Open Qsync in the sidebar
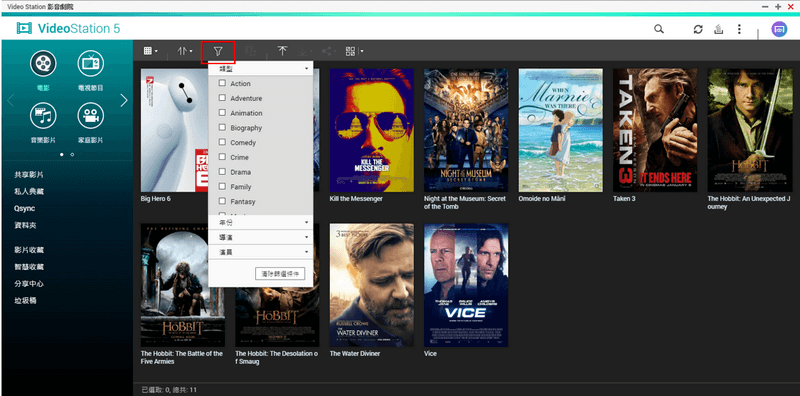The image size is (800, 396). (x=24, y=208)
